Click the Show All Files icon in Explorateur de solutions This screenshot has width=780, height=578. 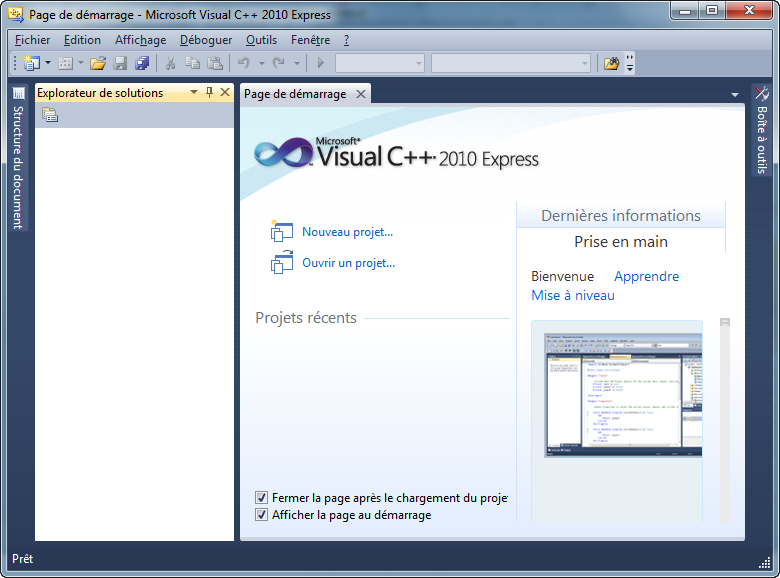click(x=50, y=115)
